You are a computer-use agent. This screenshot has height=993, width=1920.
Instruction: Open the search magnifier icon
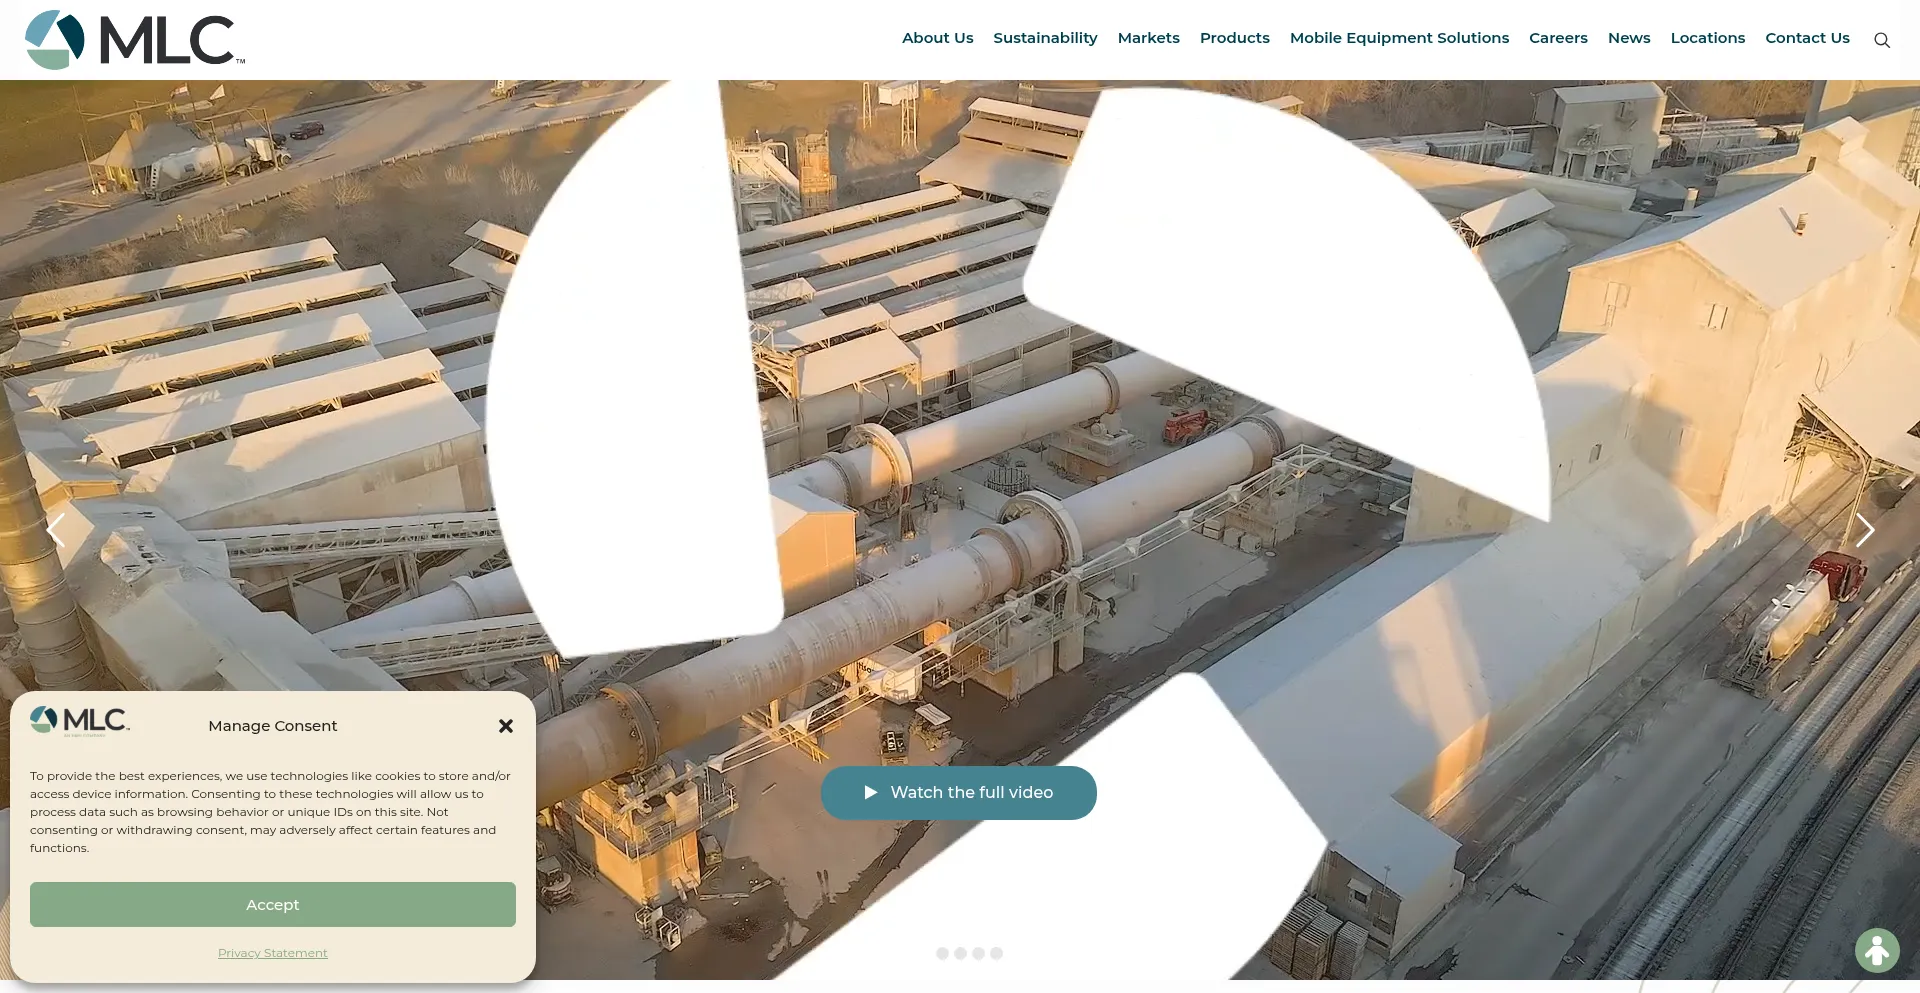pos(1881,40)
